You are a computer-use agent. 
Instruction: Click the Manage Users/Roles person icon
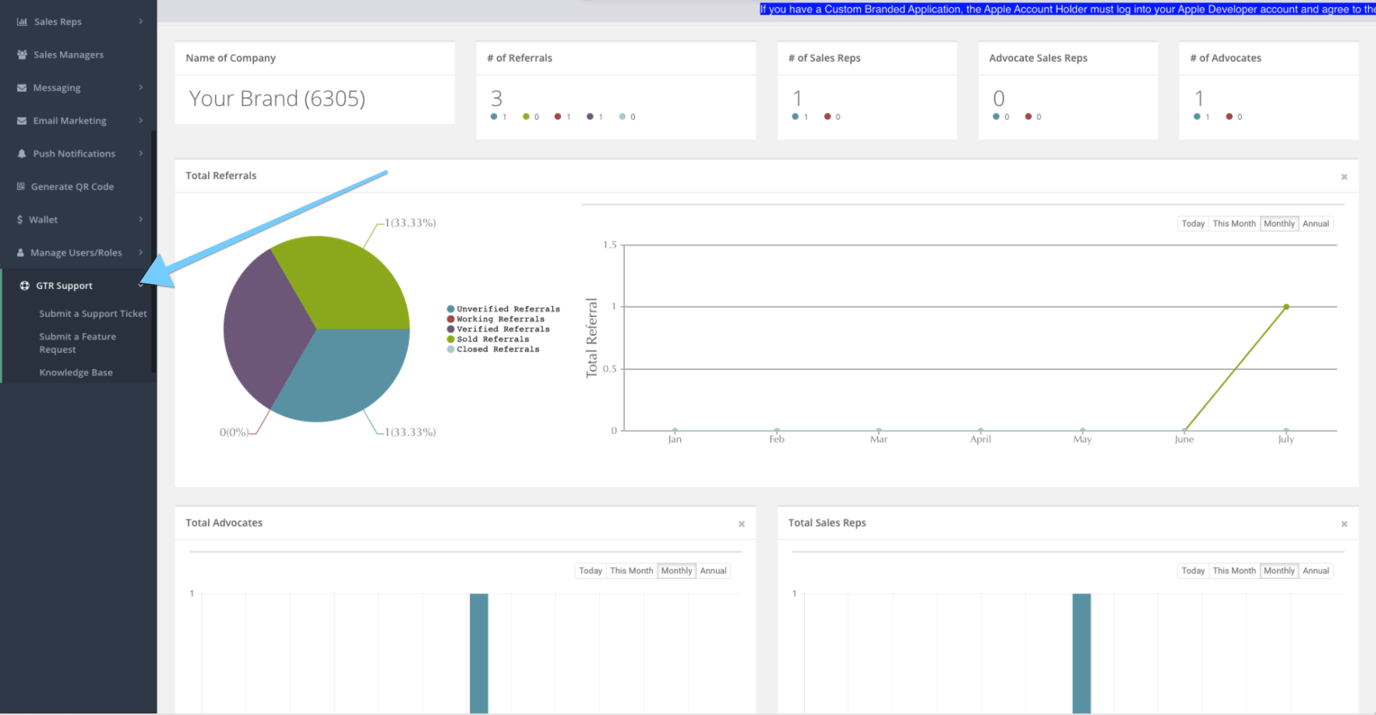21,253
